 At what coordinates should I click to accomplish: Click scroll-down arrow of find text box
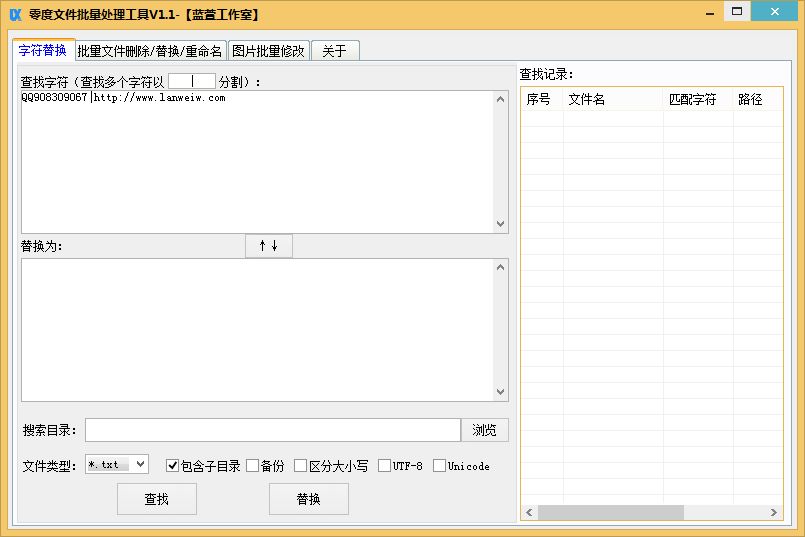tap(501, 225)
